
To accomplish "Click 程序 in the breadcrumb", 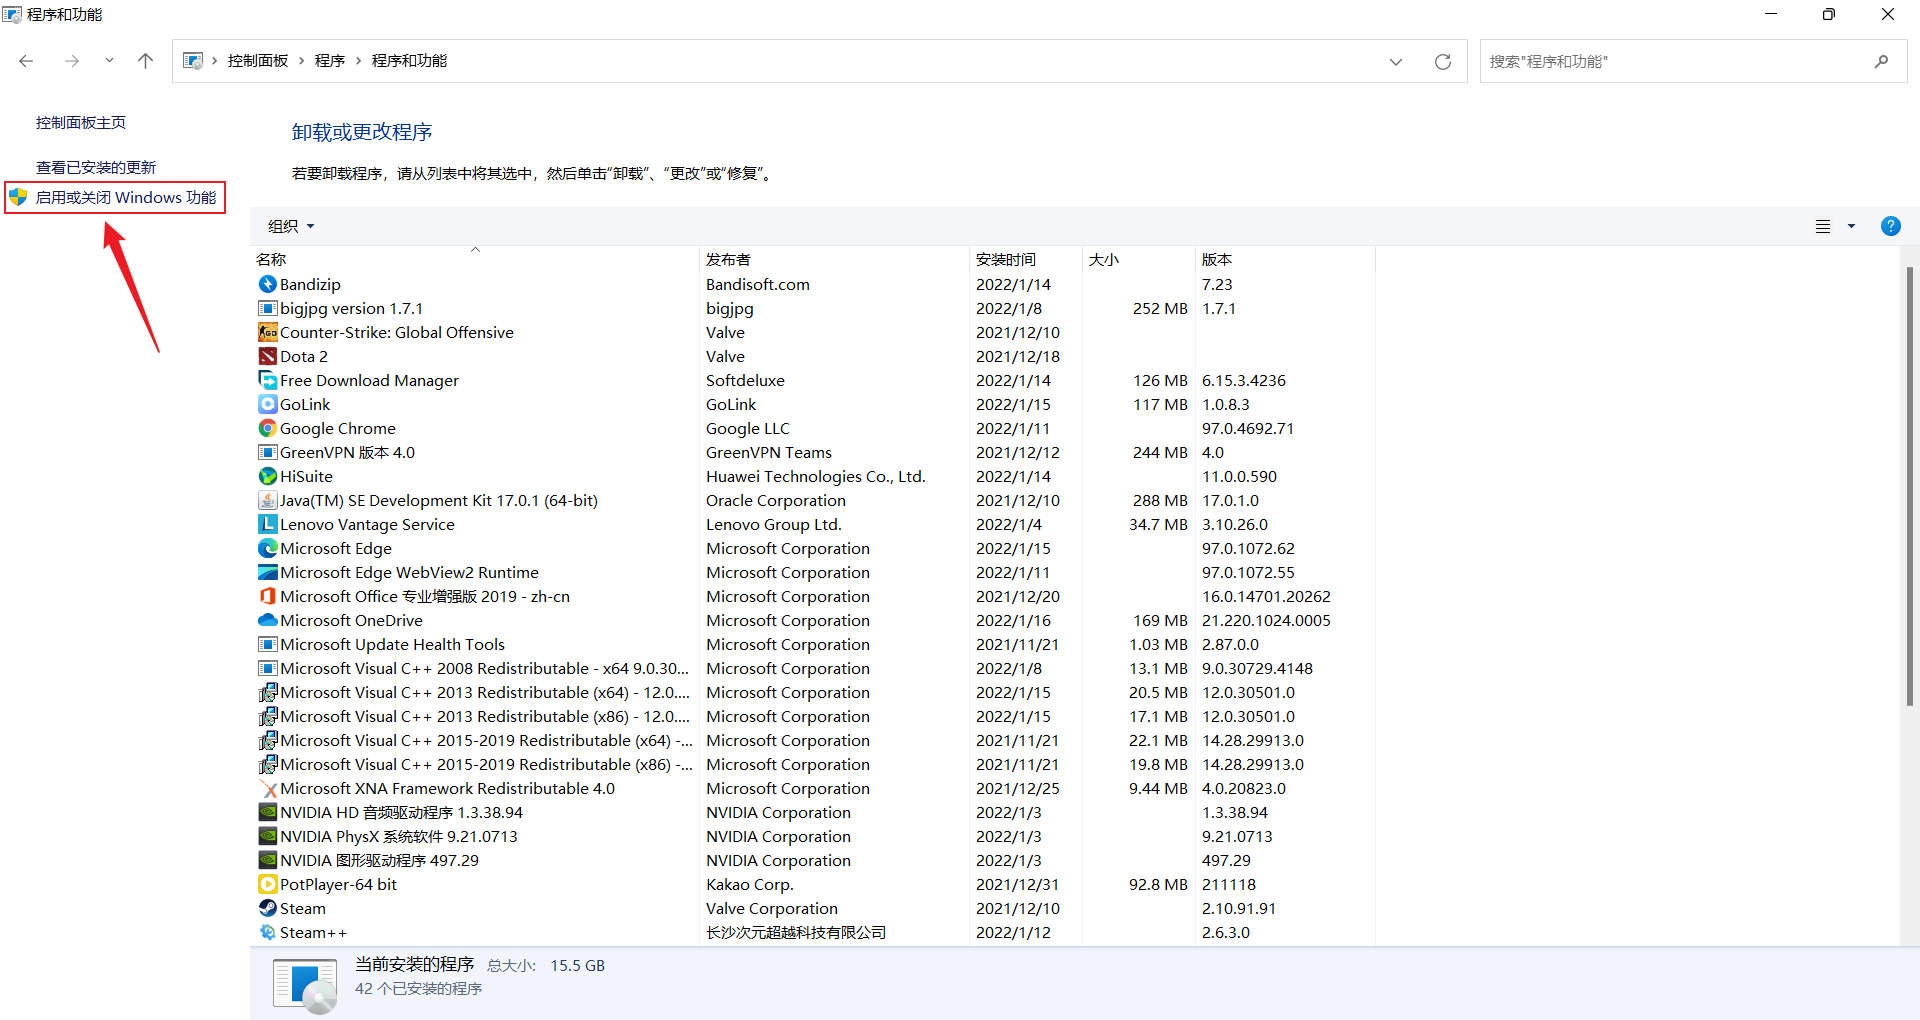I will pos(330,61).
